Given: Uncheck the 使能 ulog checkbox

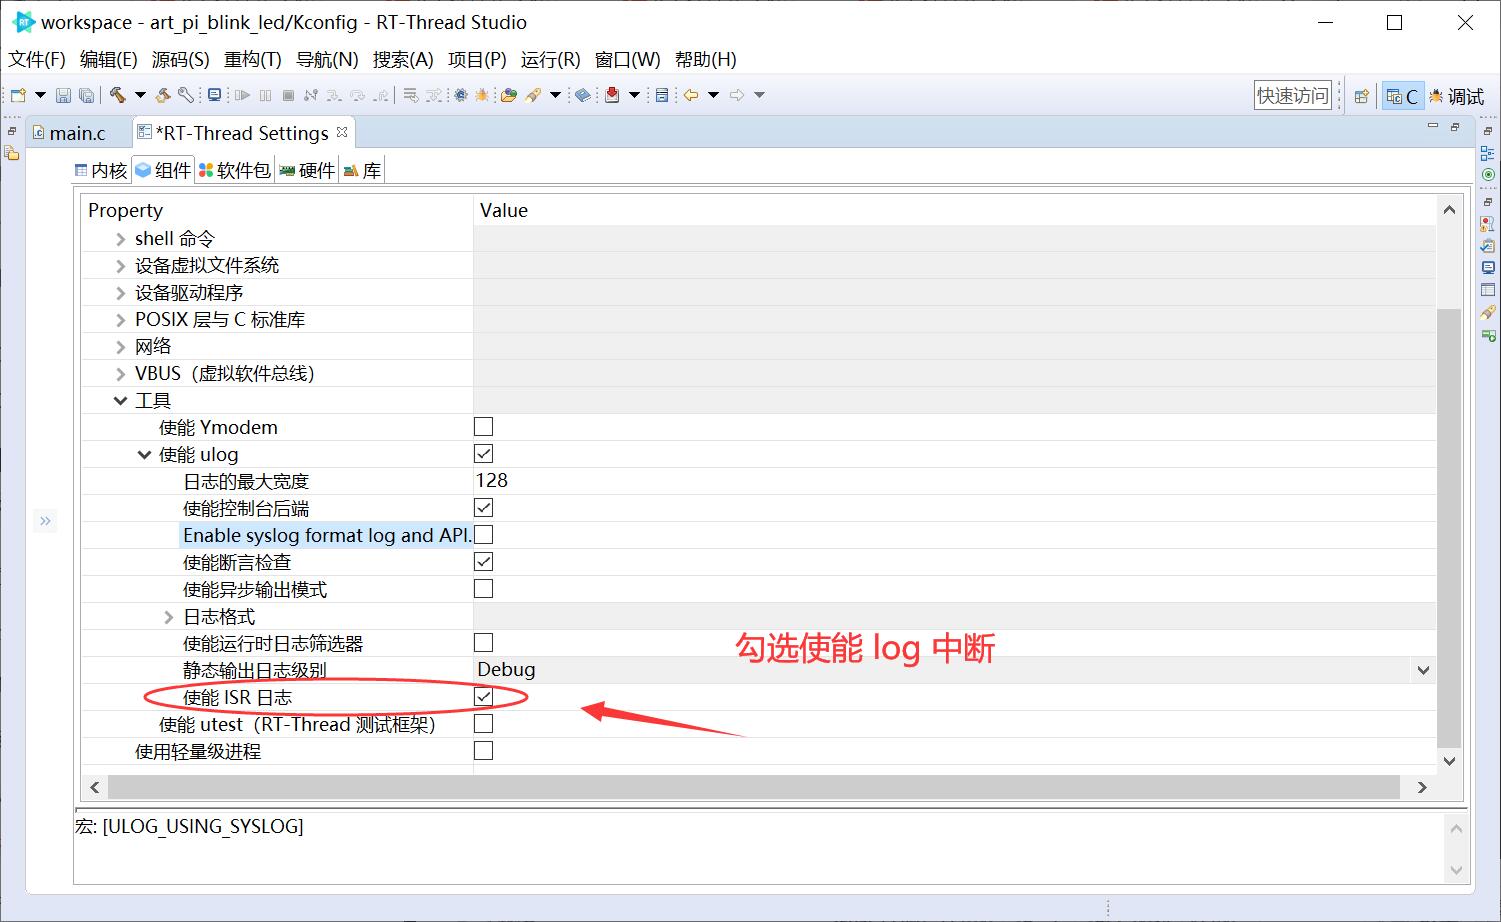Looking at the screenshot, I should coord(484,454).
